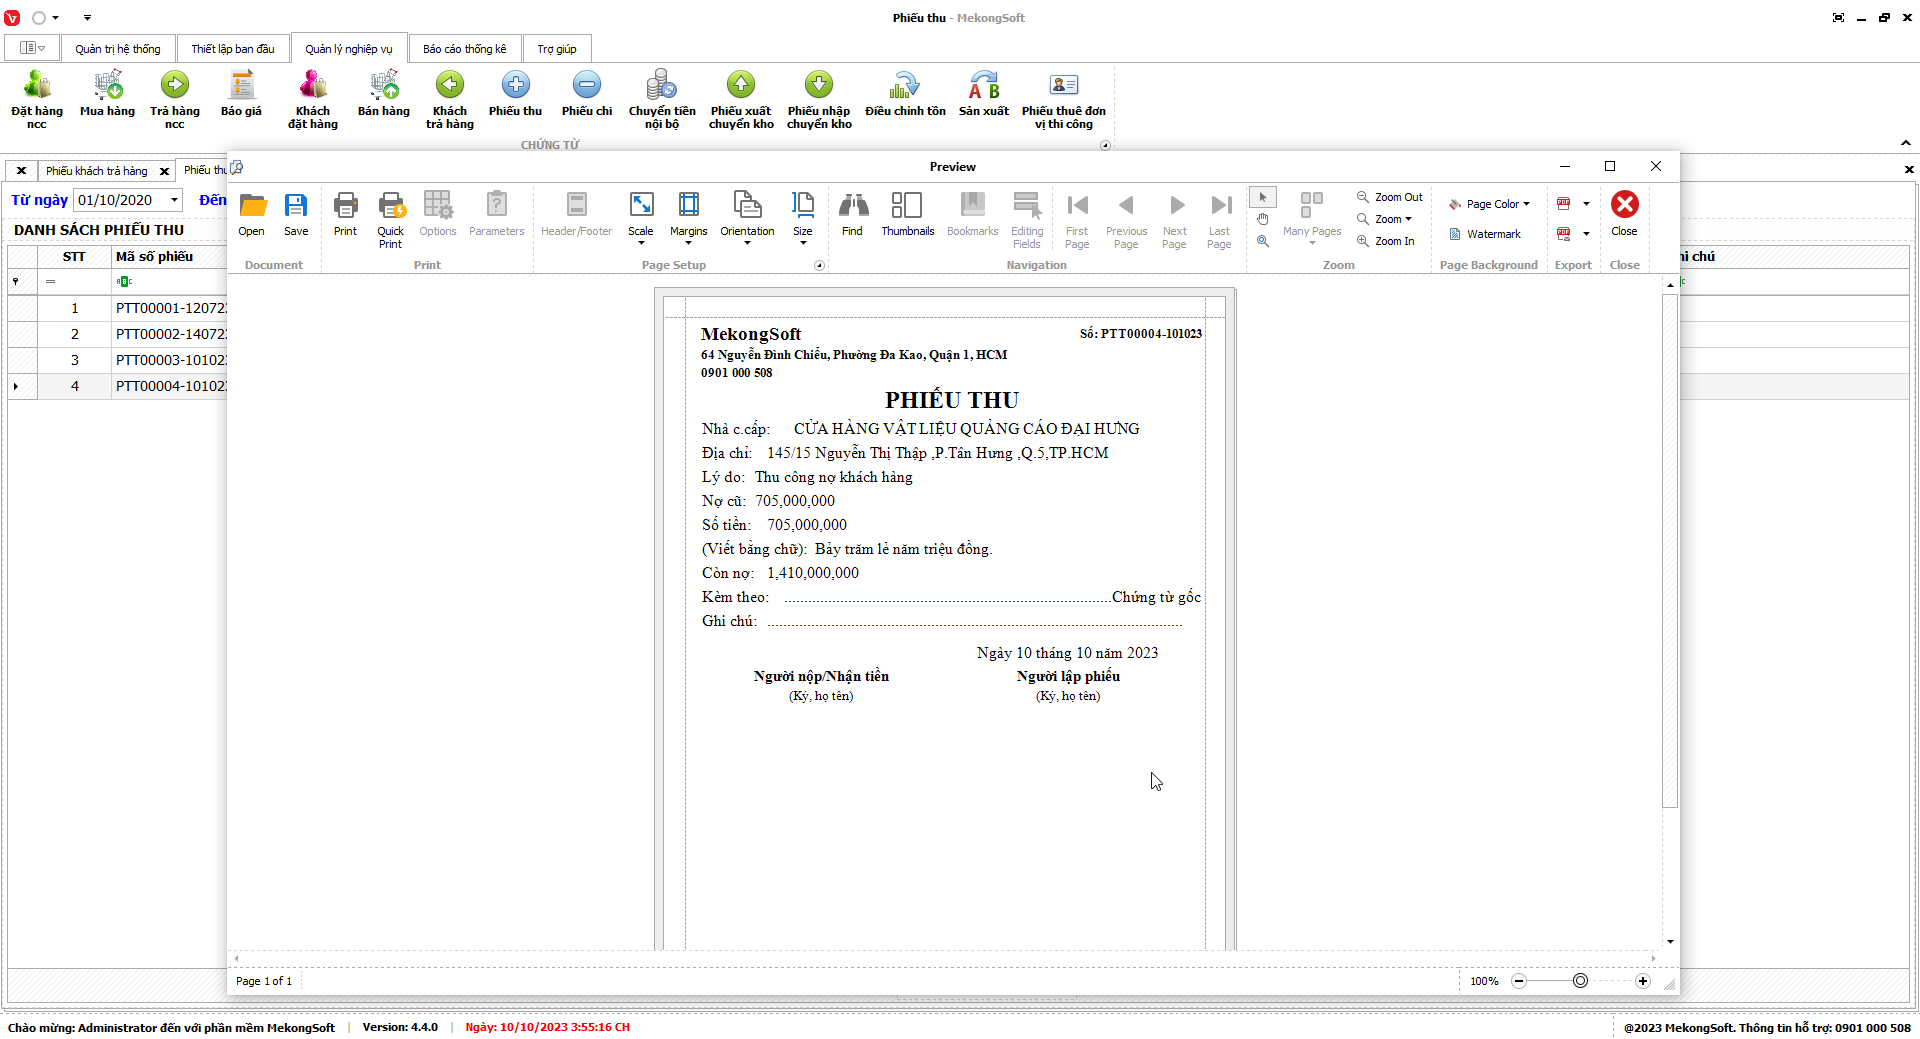Activate the hand tool in Preview

point(1263,219)
